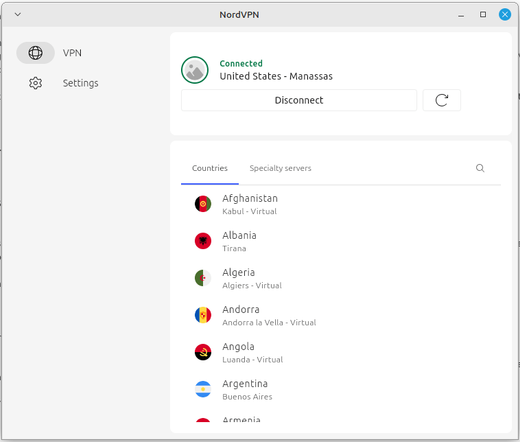The image size is (520, 442).
Task: Click the Argentina flag icon
Action: (x=203, y=389)
